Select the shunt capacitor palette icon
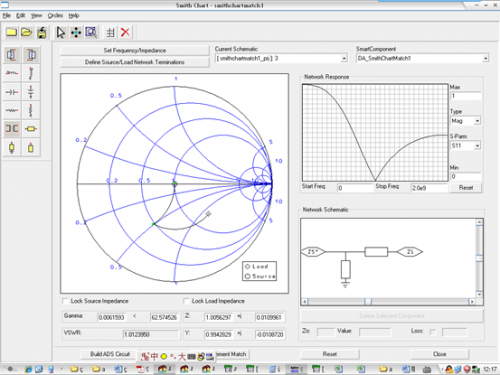 pos(31,92)
